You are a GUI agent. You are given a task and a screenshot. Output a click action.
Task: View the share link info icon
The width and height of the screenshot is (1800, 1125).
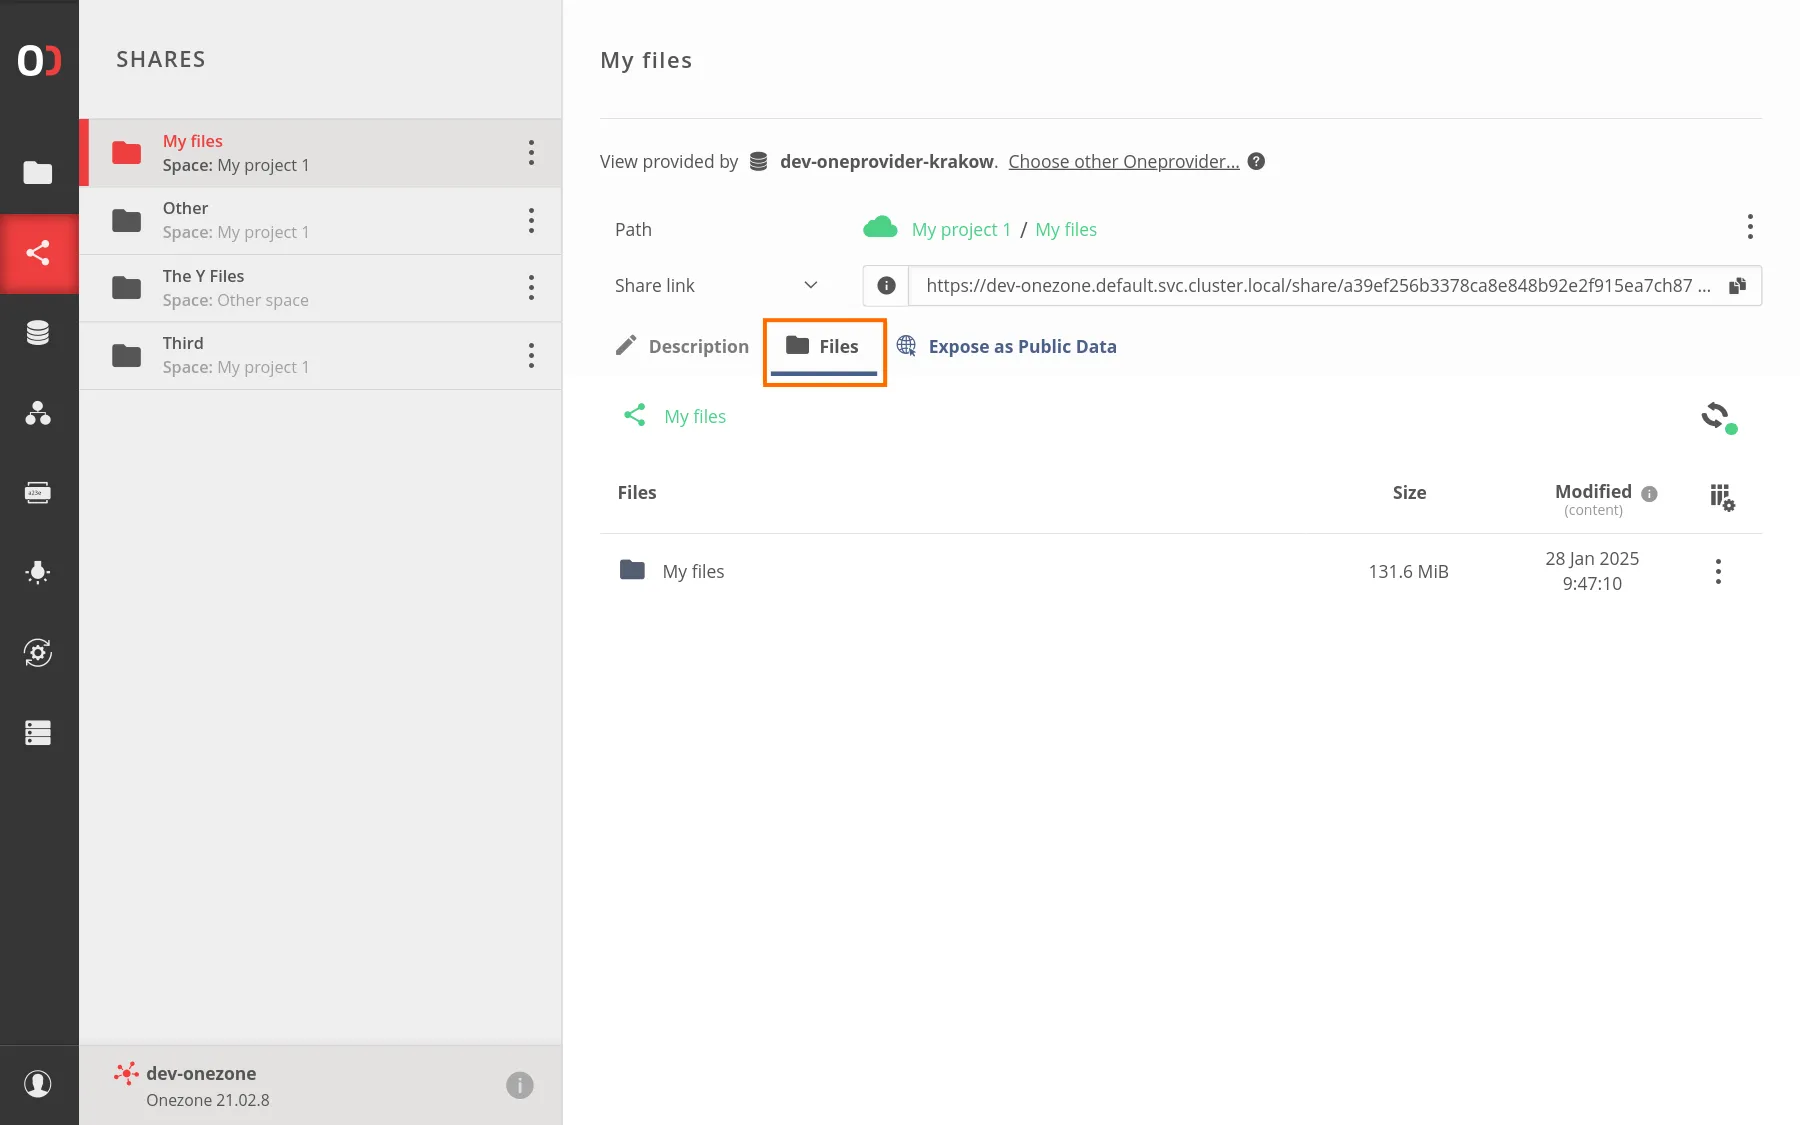click(x=884, y=285)
